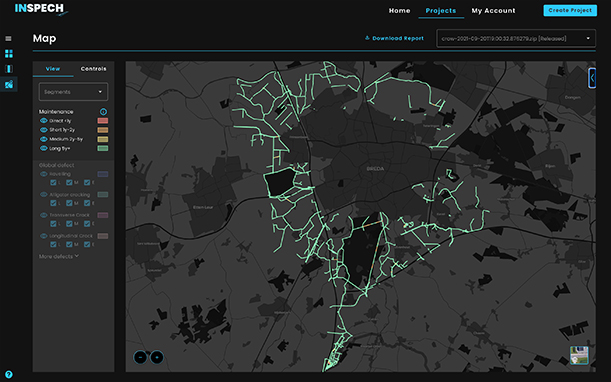
Task: Click the Download Report link
Action: point(394,38)
